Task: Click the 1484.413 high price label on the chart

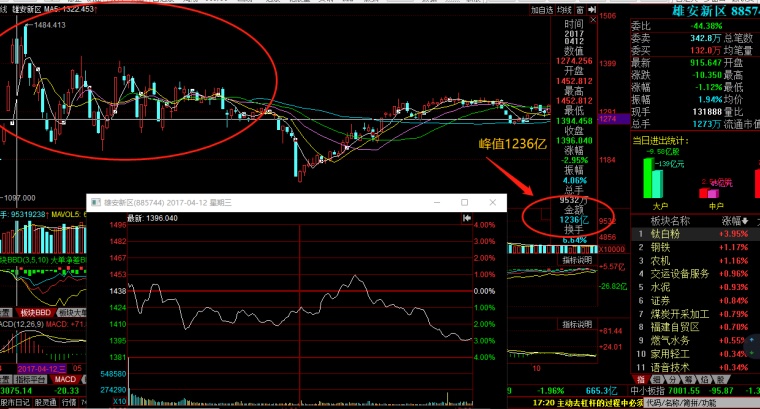Action: coord(49,25)
